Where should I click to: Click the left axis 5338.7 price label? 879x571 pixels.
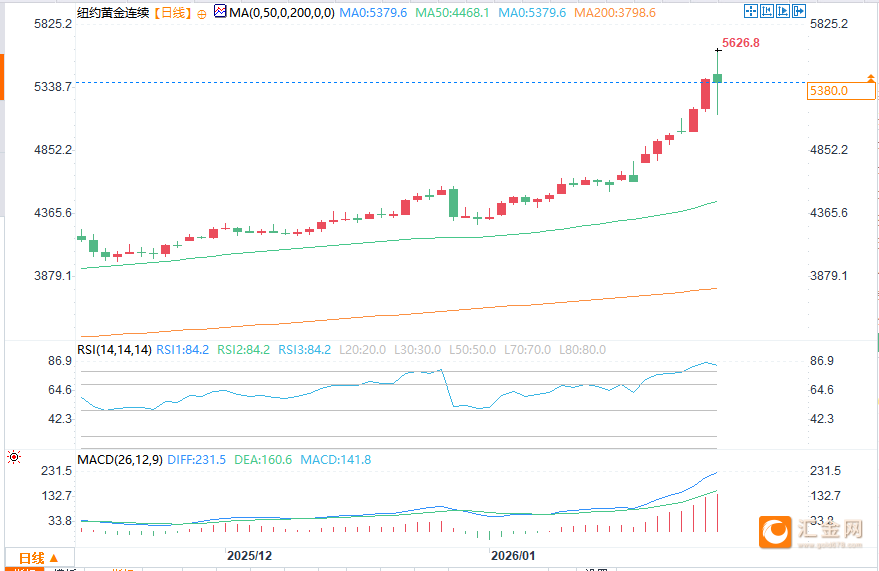pyautogui.click(x=53, y=86)
